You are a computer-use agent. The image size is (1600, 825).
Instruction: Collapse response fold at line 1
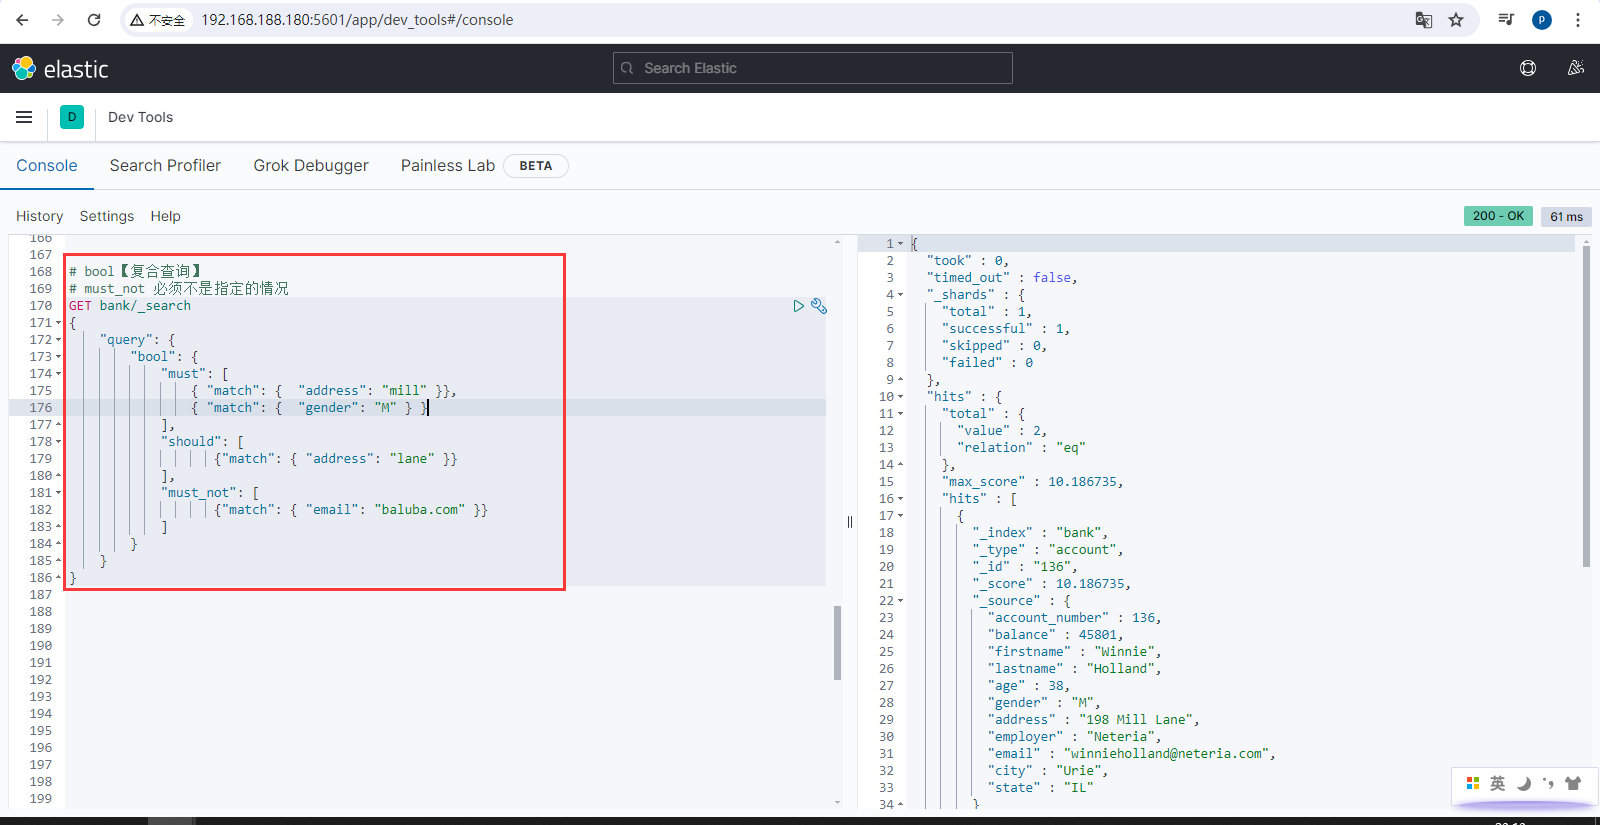tap(900, 244)
